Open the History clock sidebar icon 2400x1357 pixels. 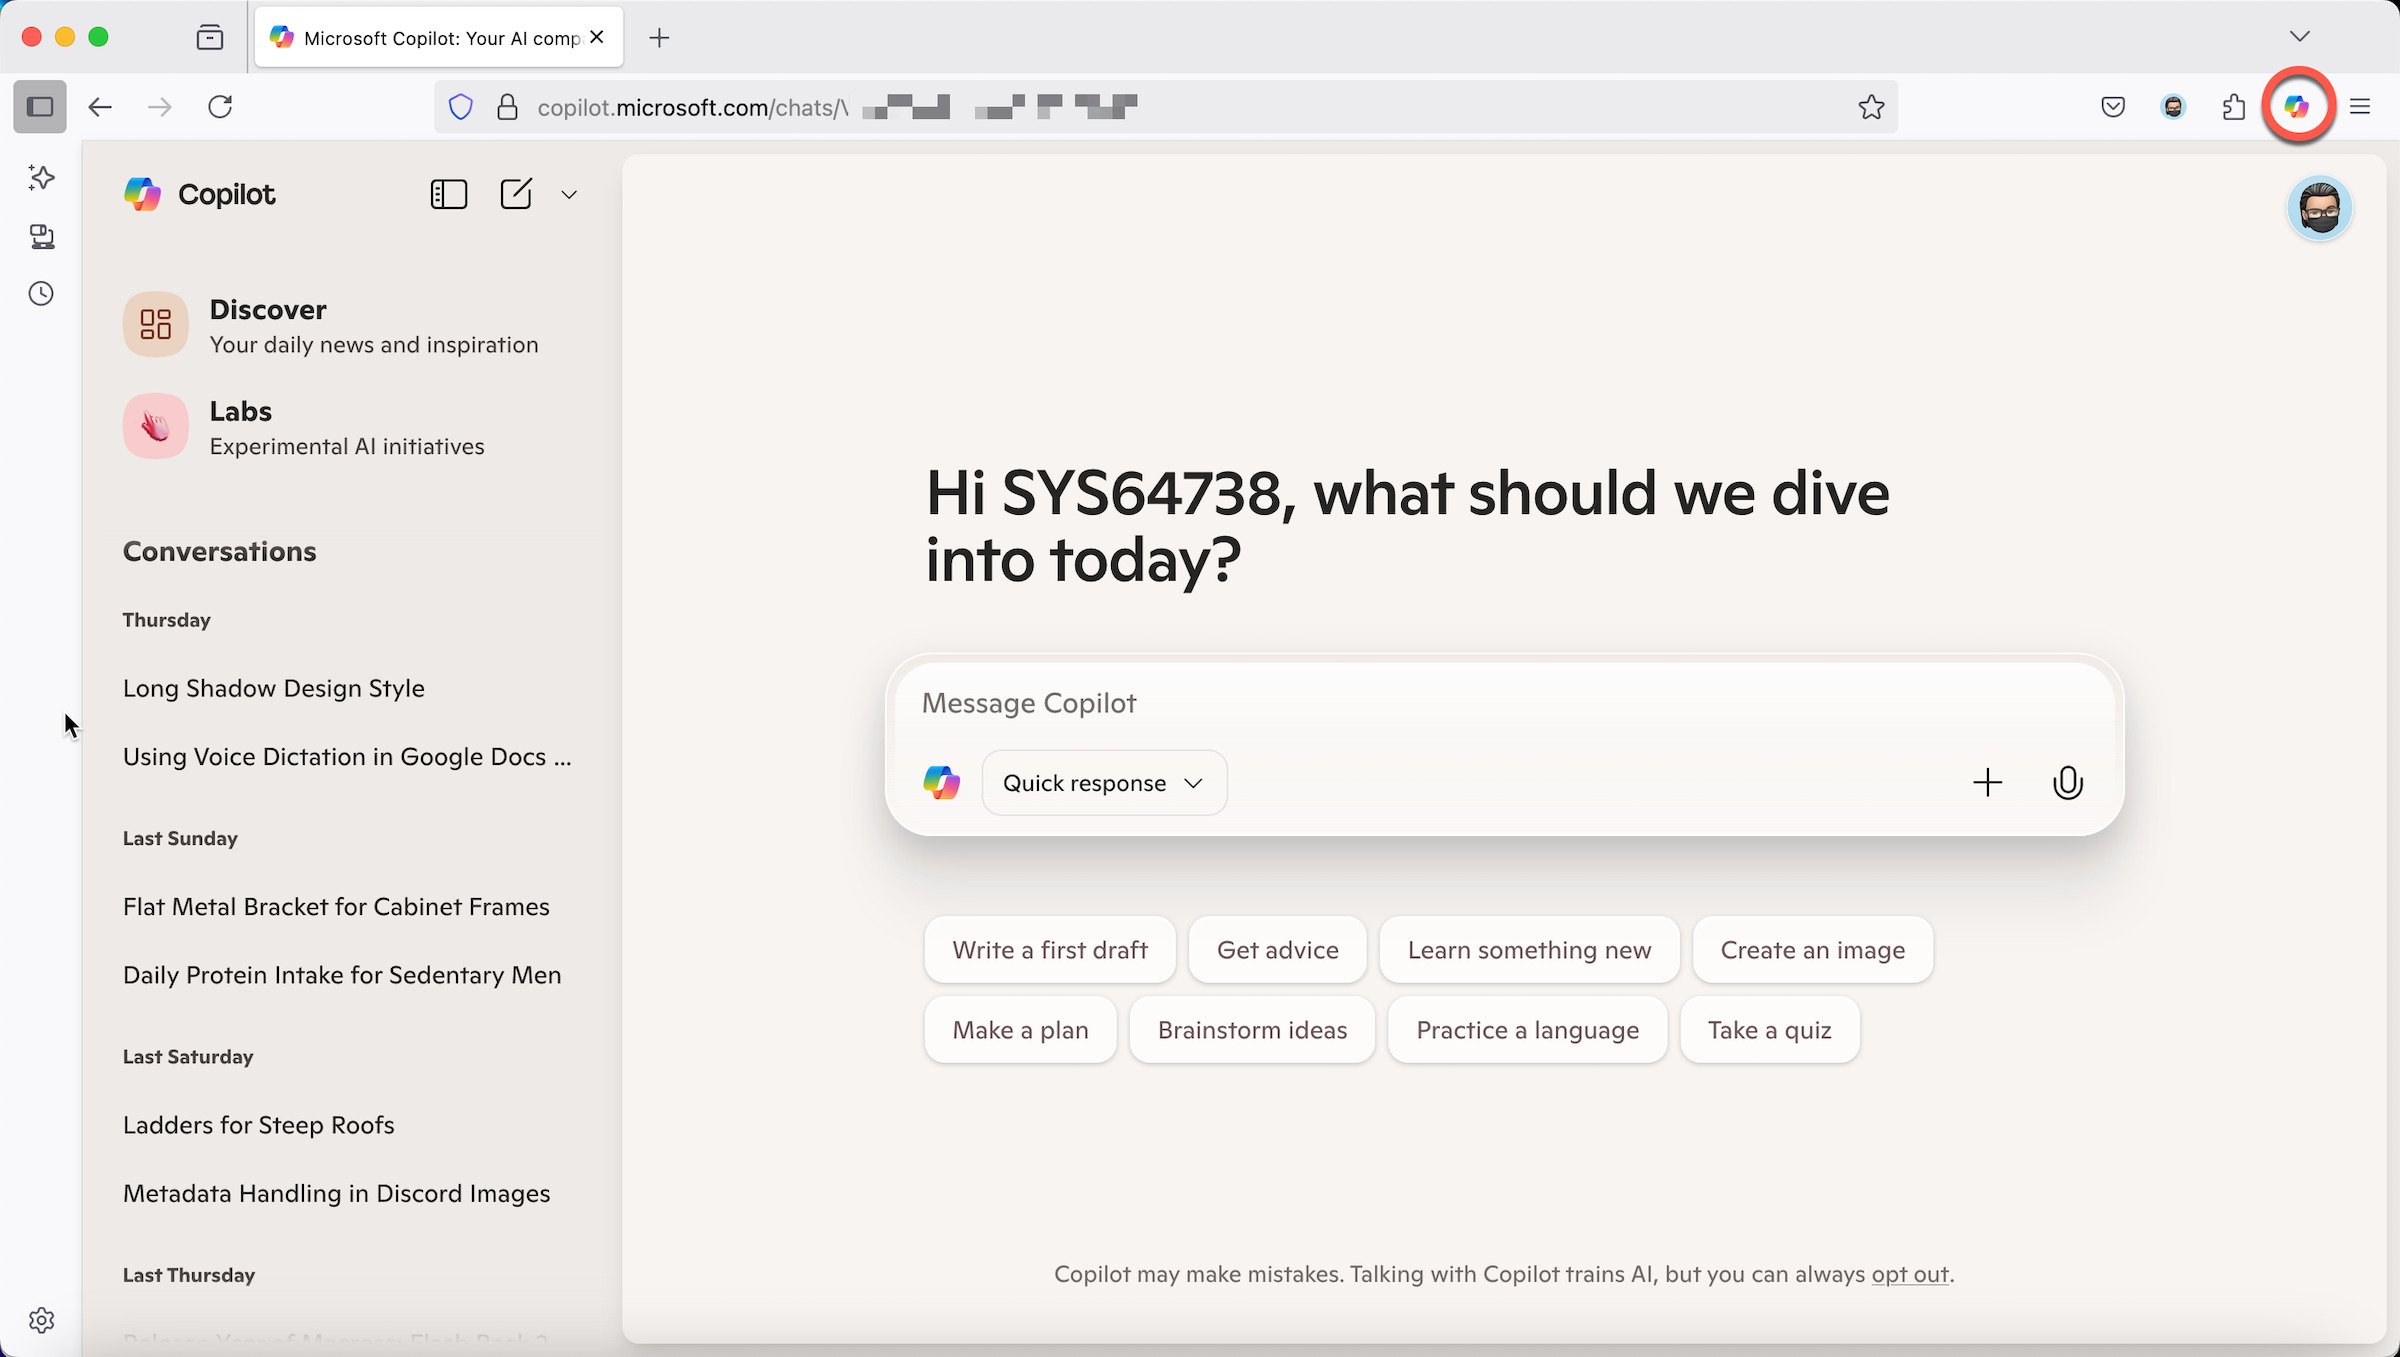click(41, 294)
